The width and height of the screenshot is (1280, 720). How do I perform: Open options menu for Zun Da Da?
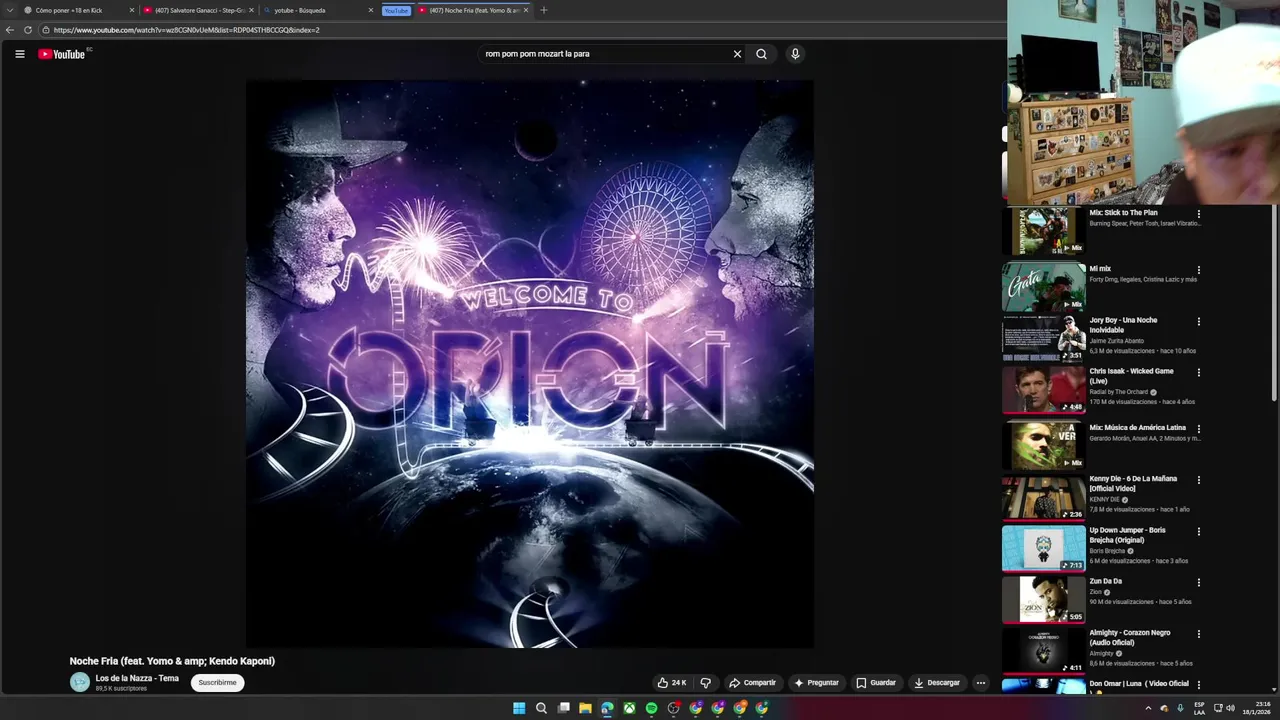point(1199,583)
